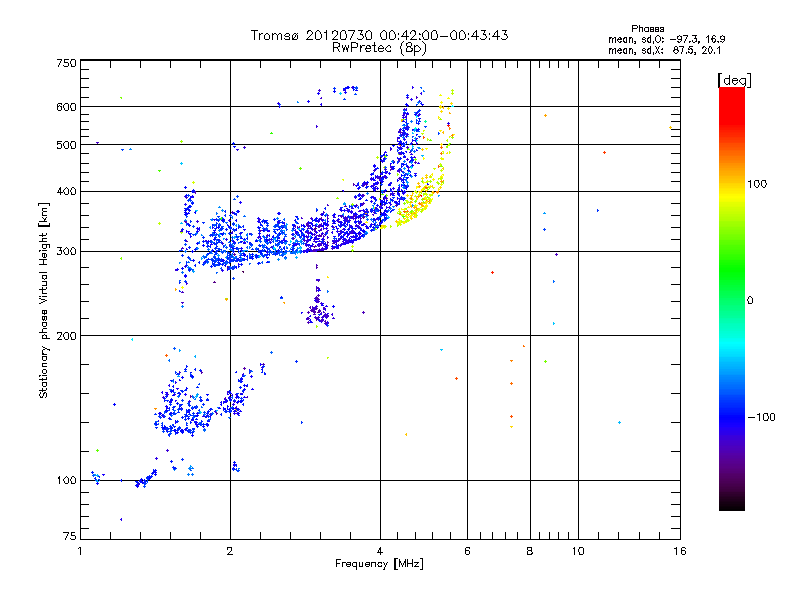Click the green zone of the colorbar near 0
Screen dimensions: 800x600
732,278
